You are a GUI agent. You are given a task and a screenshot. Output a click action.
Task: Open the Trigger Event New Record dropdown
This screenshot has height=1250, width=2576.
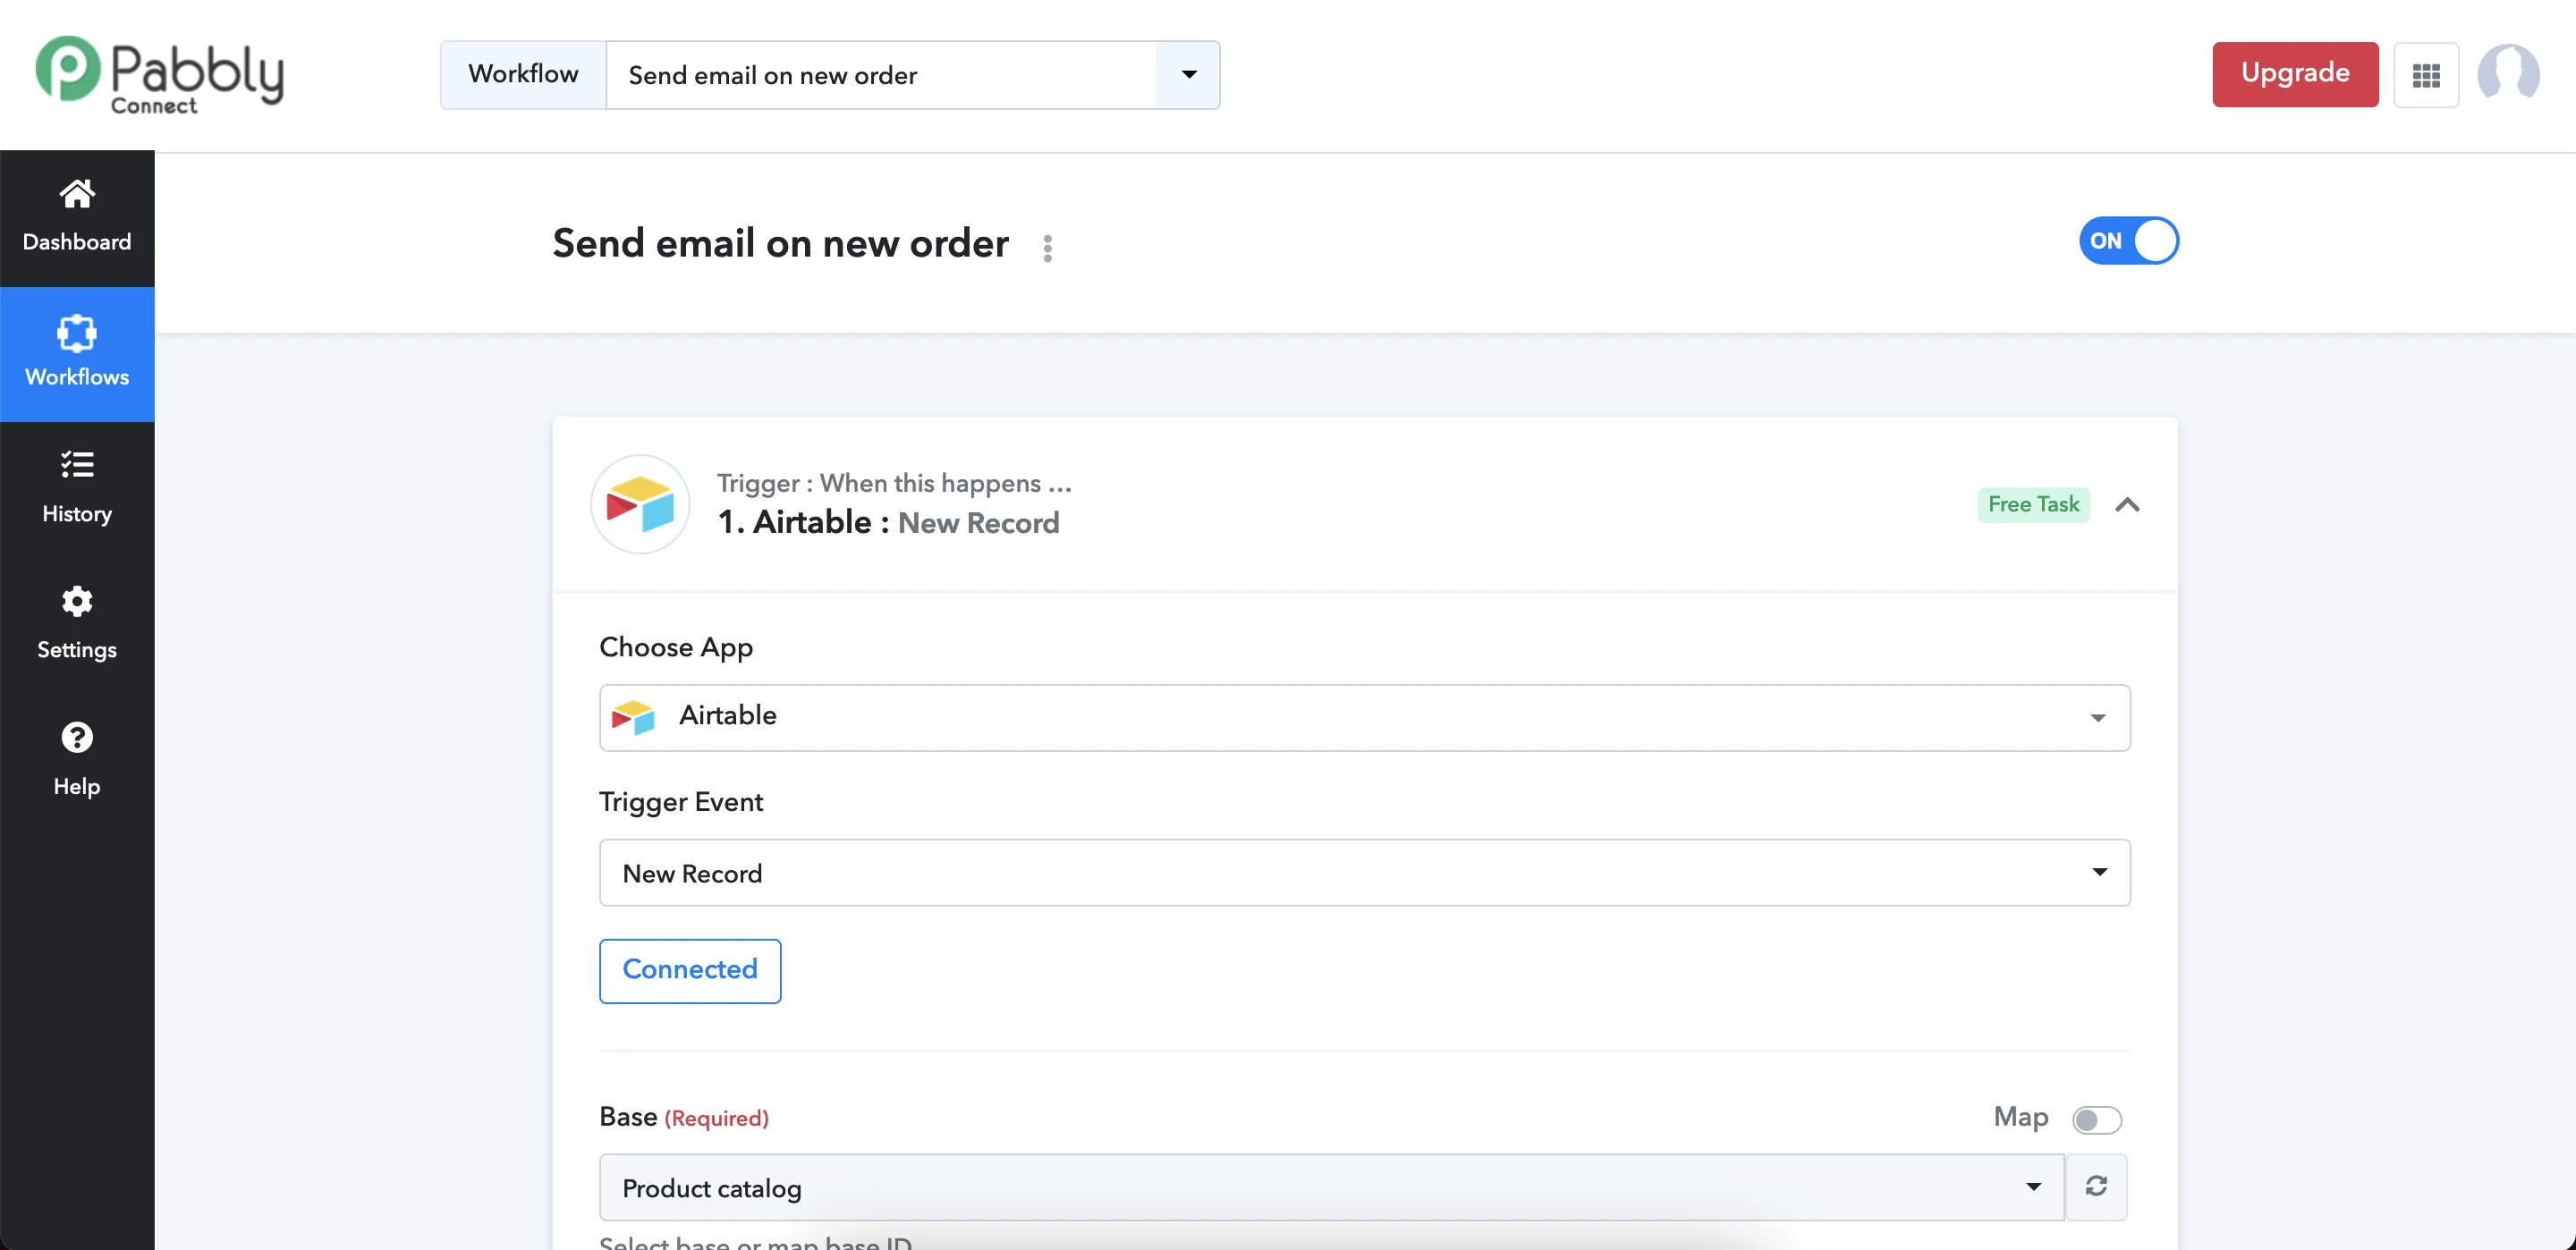[x=1364, y=872]
